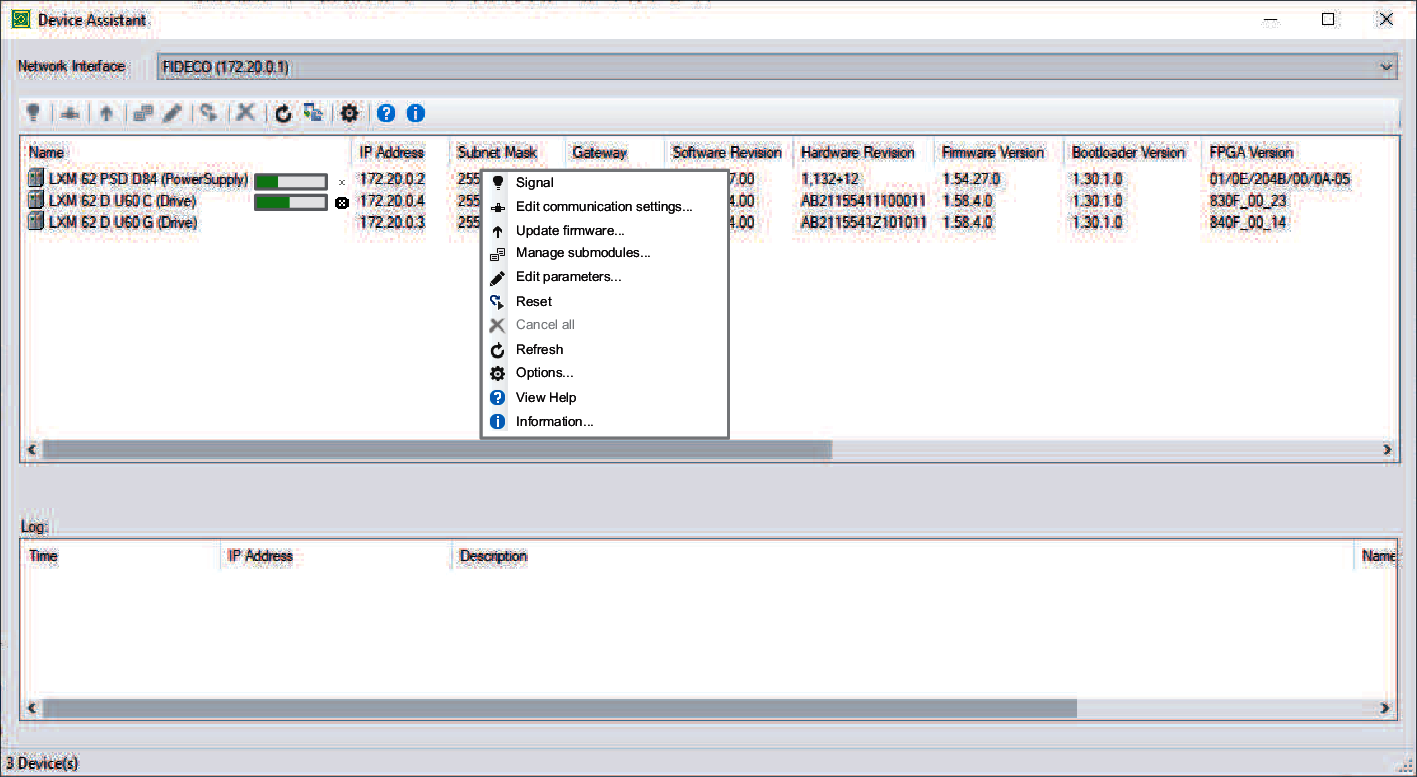This screenshot has width=1417, height=777.
Task: Click the Signal lightbulb icon in the toolbar
Action: 33,113
